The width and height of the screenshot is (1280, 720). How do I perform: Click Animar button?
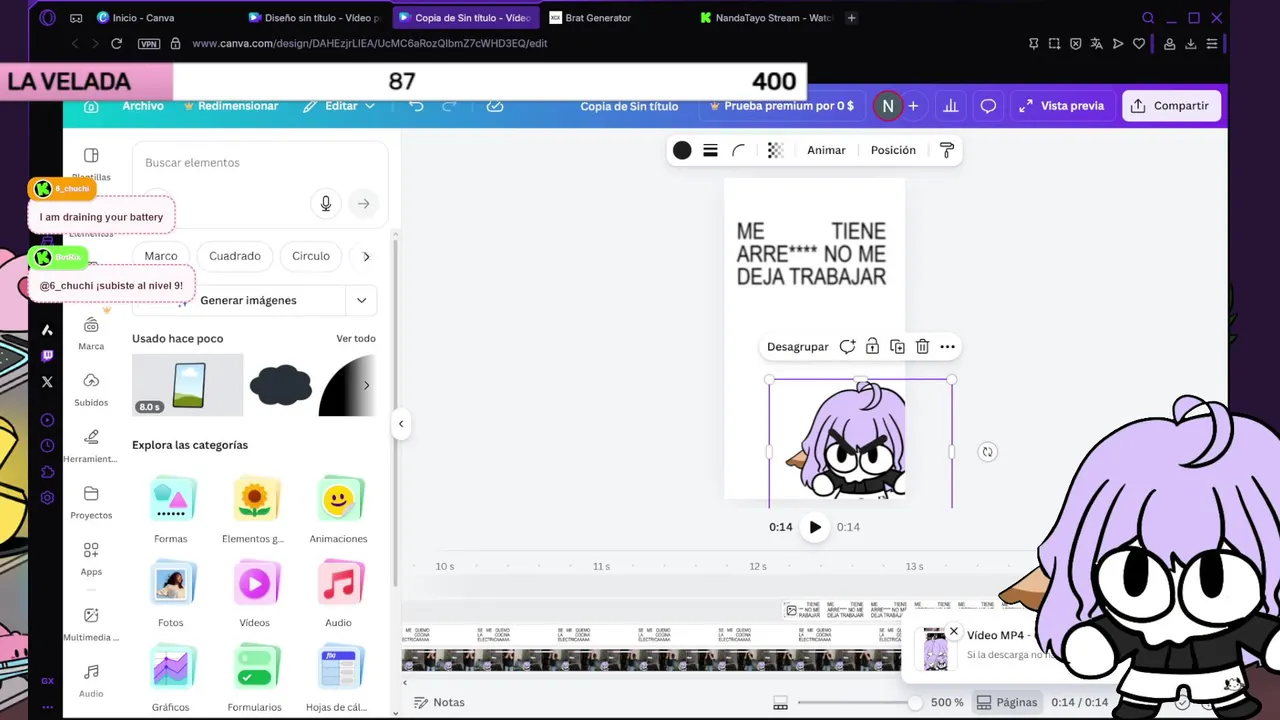click(x=826, y=150)
